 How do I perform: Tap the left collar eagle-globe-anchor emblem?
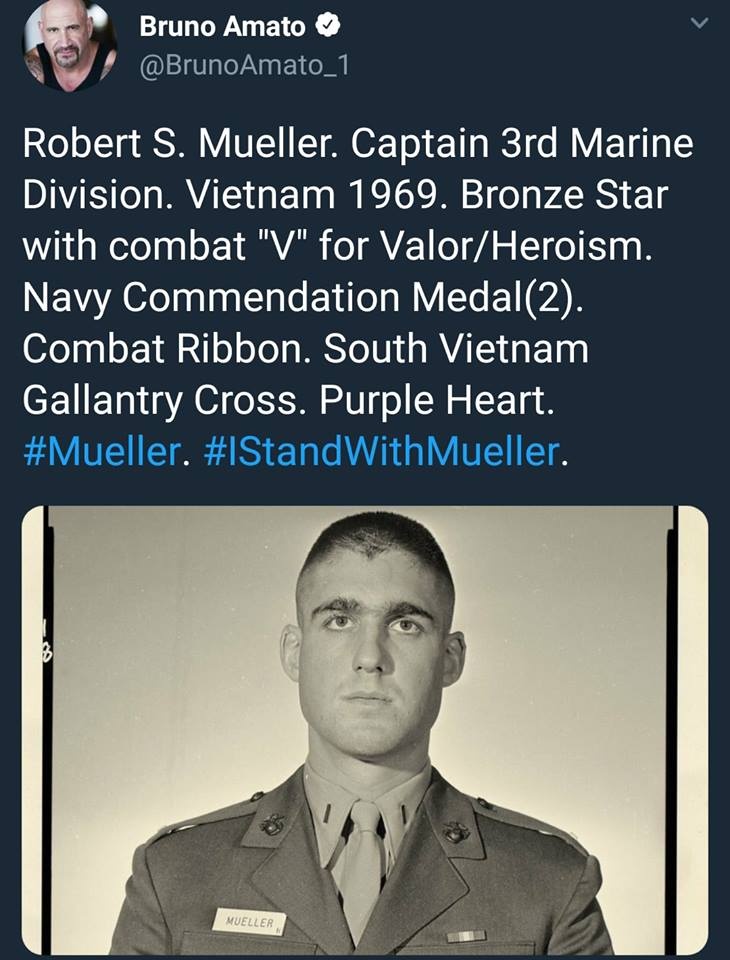click(273, 824)
